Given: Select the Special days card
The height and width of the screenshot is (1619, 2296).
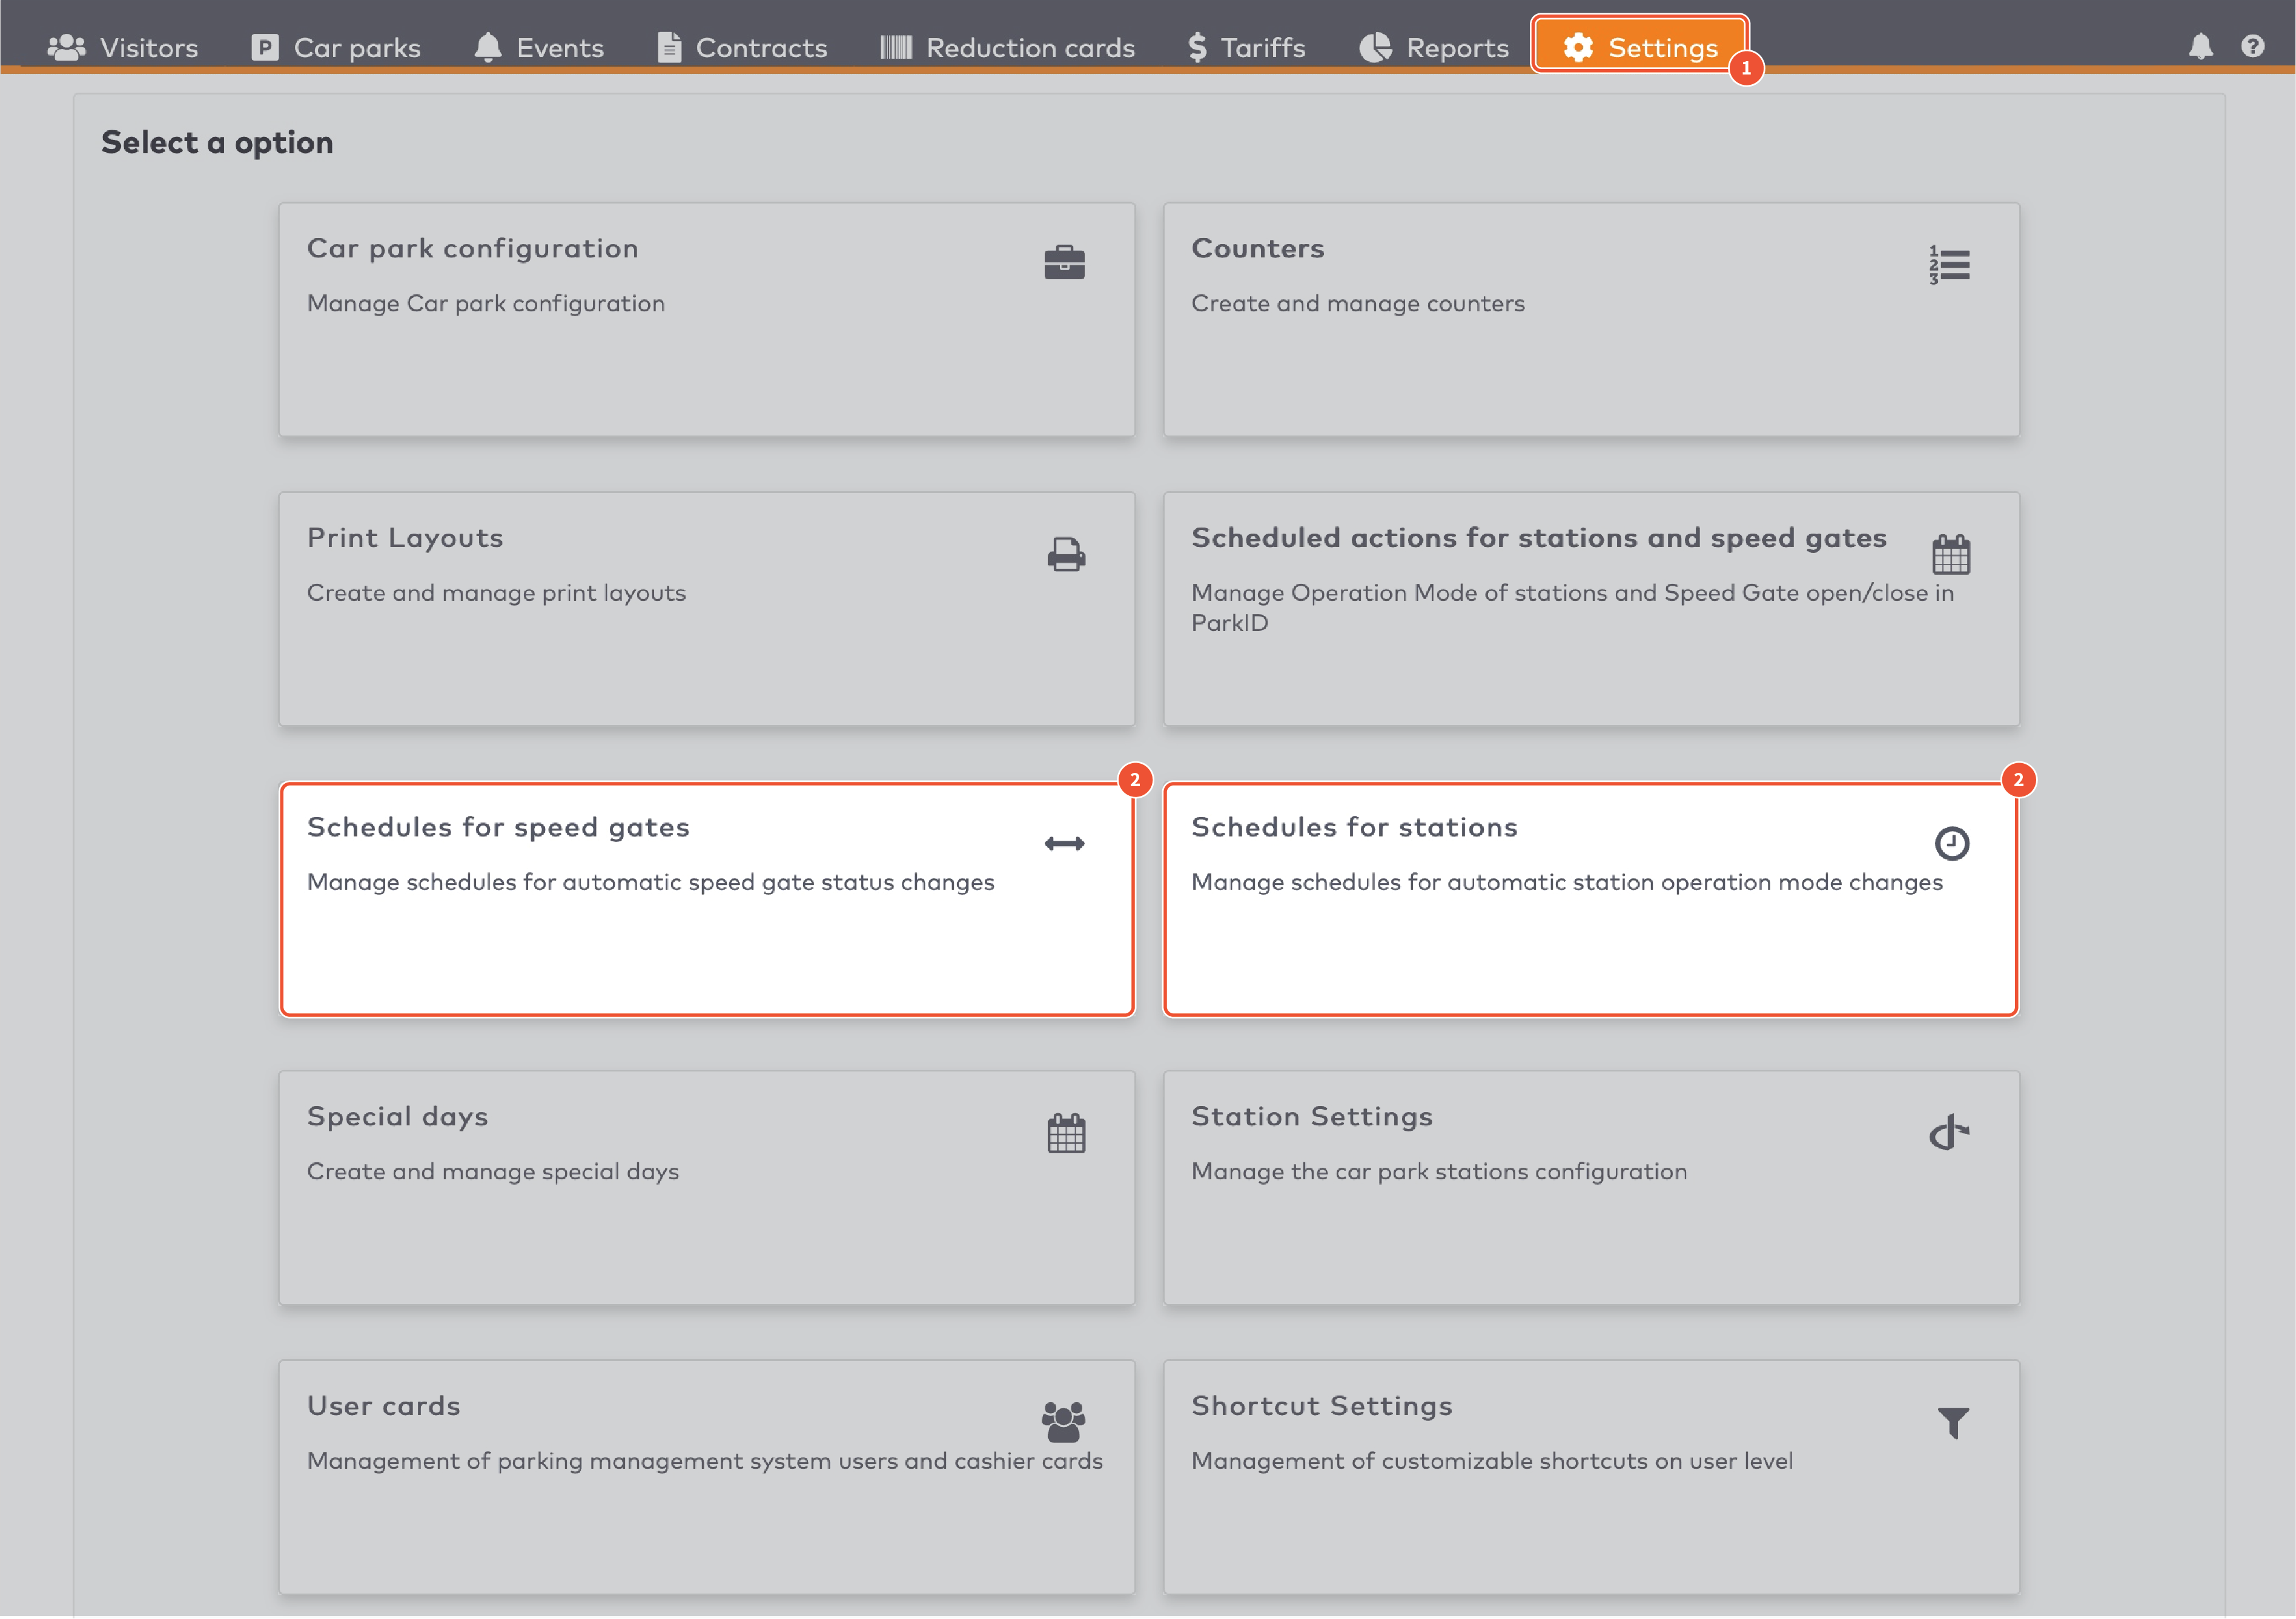Looking at the screenshot, I should click(707, 1188).
